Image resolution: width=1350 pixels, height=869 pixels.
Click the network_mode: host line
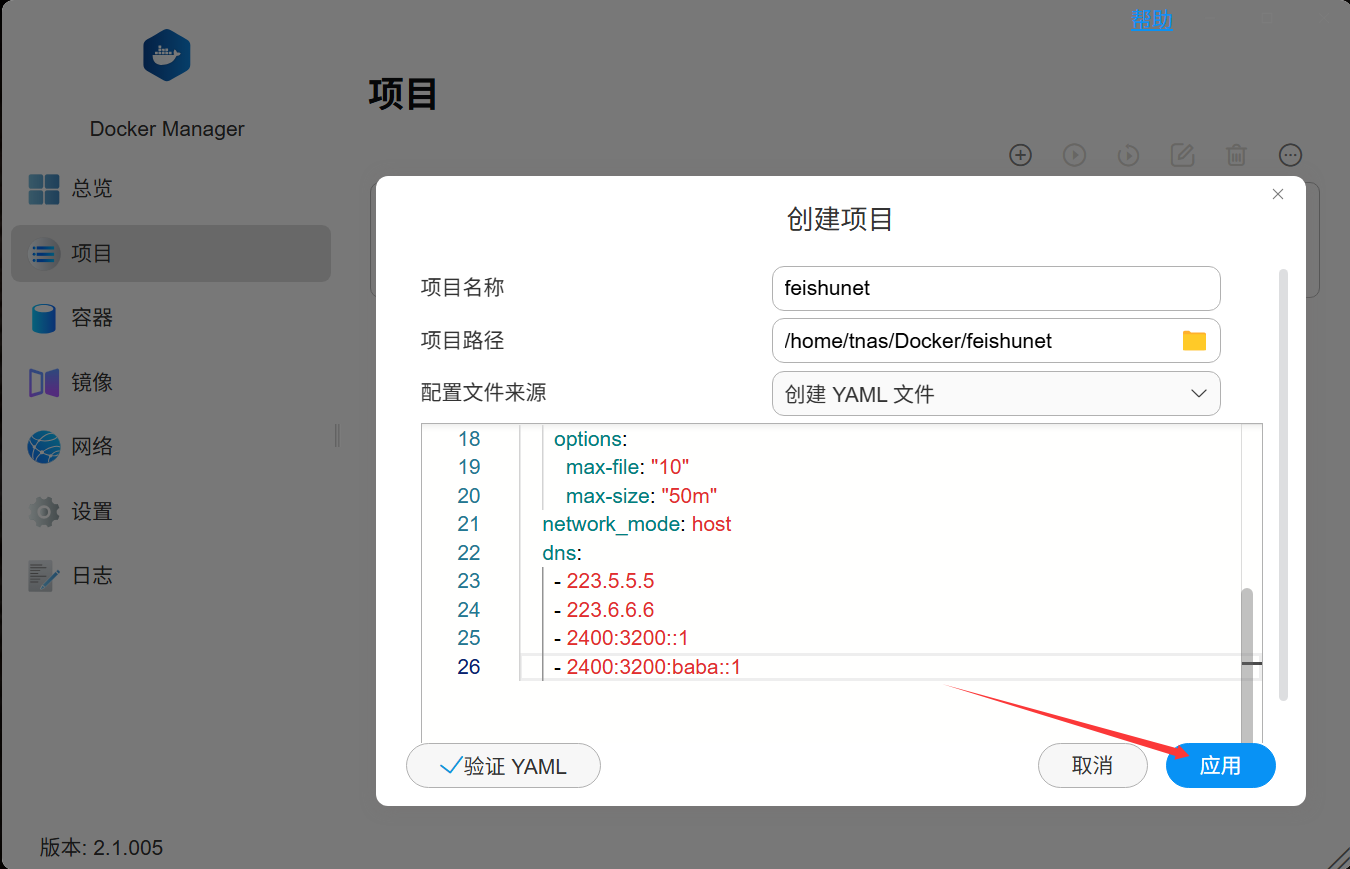click(637, 524)
